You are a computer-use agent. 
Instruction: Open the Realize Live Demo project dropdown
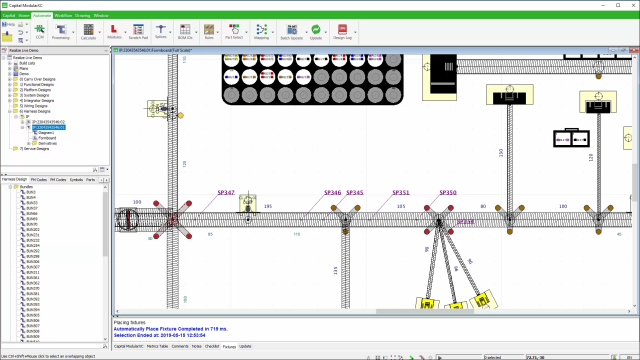pyautogui.click(x=106, y=50)
